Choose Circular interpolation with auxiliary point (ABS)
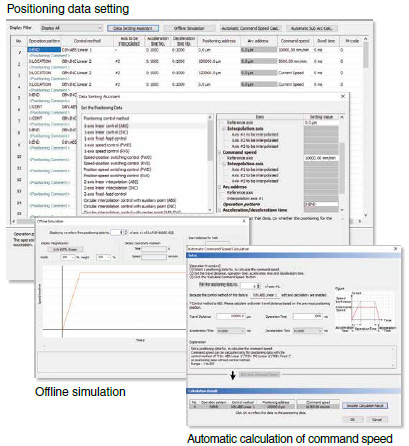This screenshot has height=446, width=409. [130, 201]
